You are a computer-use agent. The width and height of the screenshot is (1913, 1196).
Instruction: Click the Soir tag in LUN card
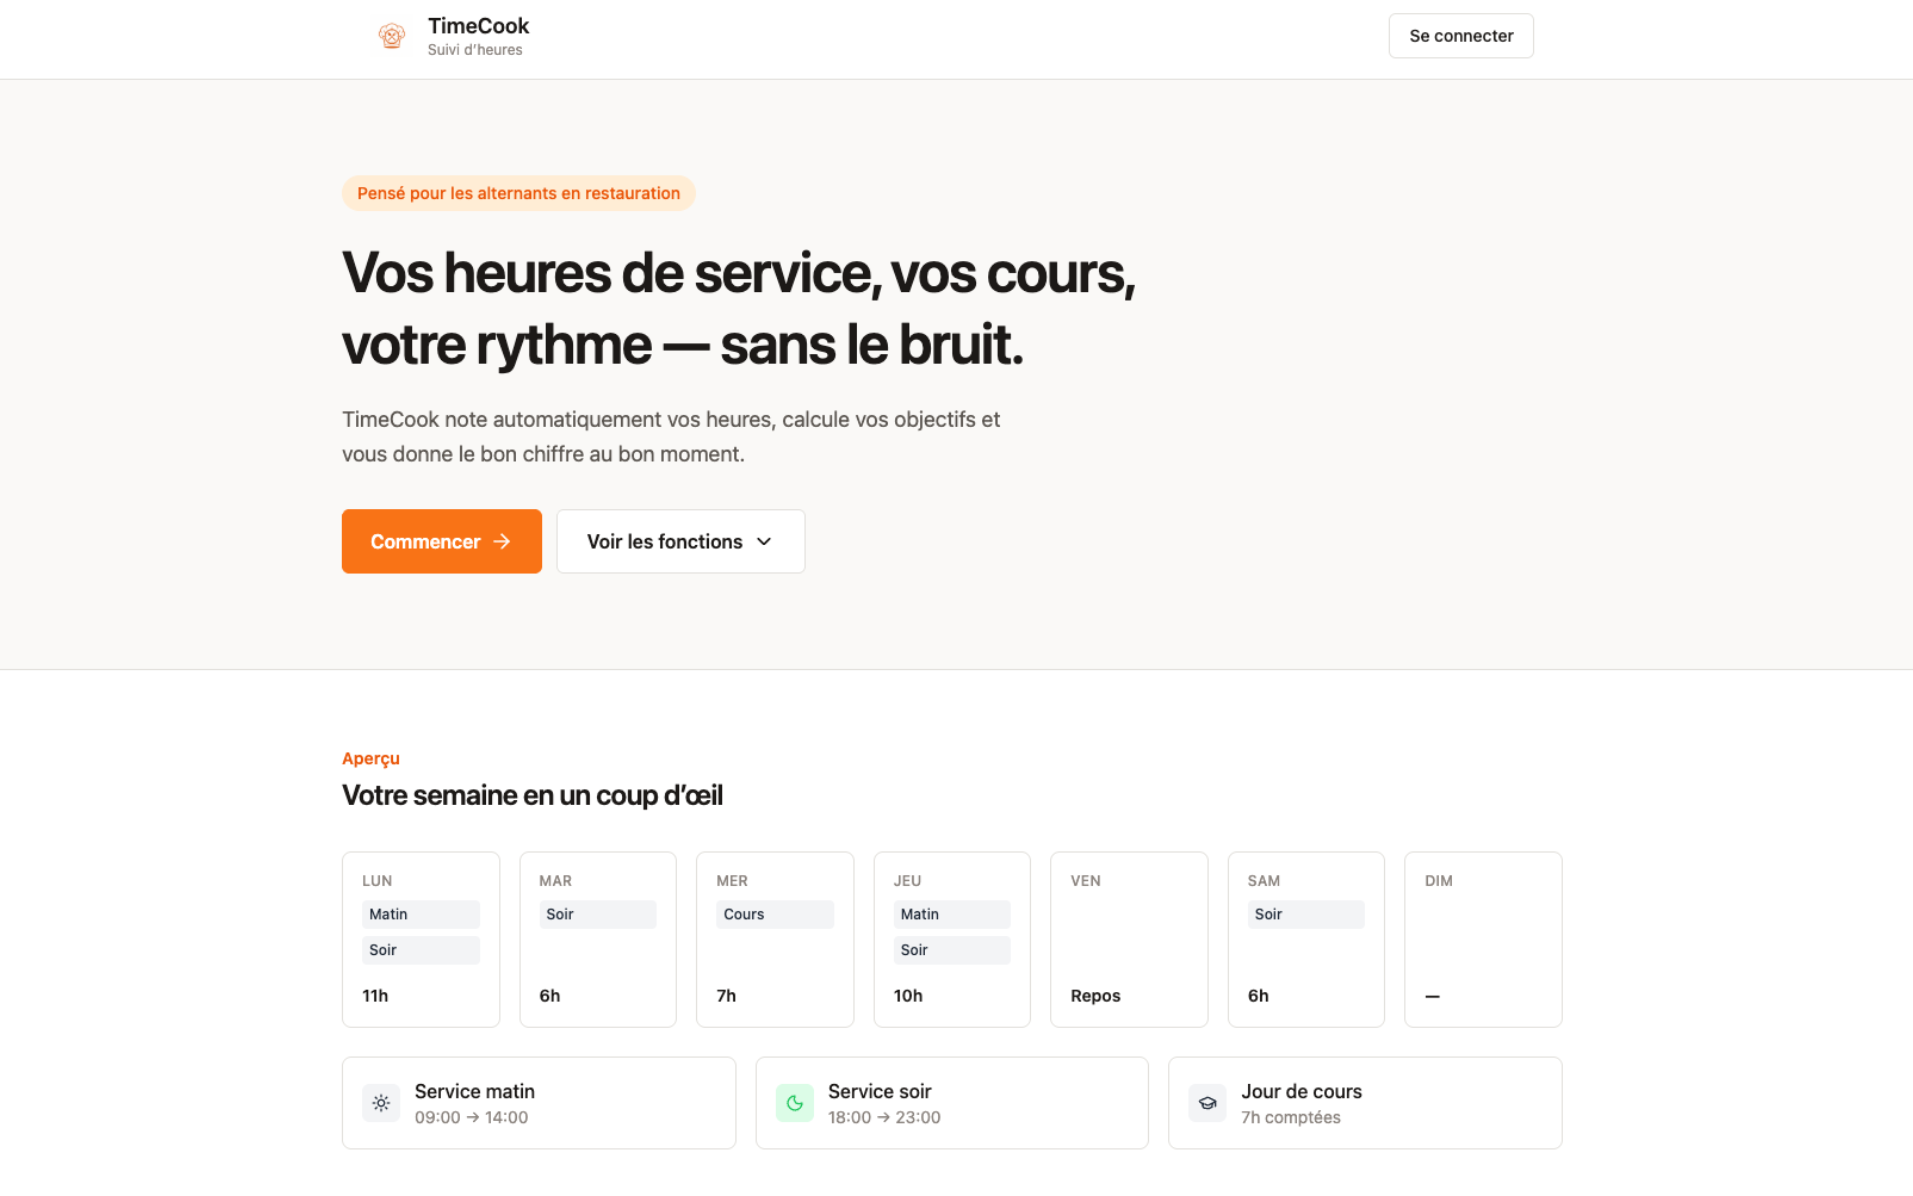[x=420, y=950]
